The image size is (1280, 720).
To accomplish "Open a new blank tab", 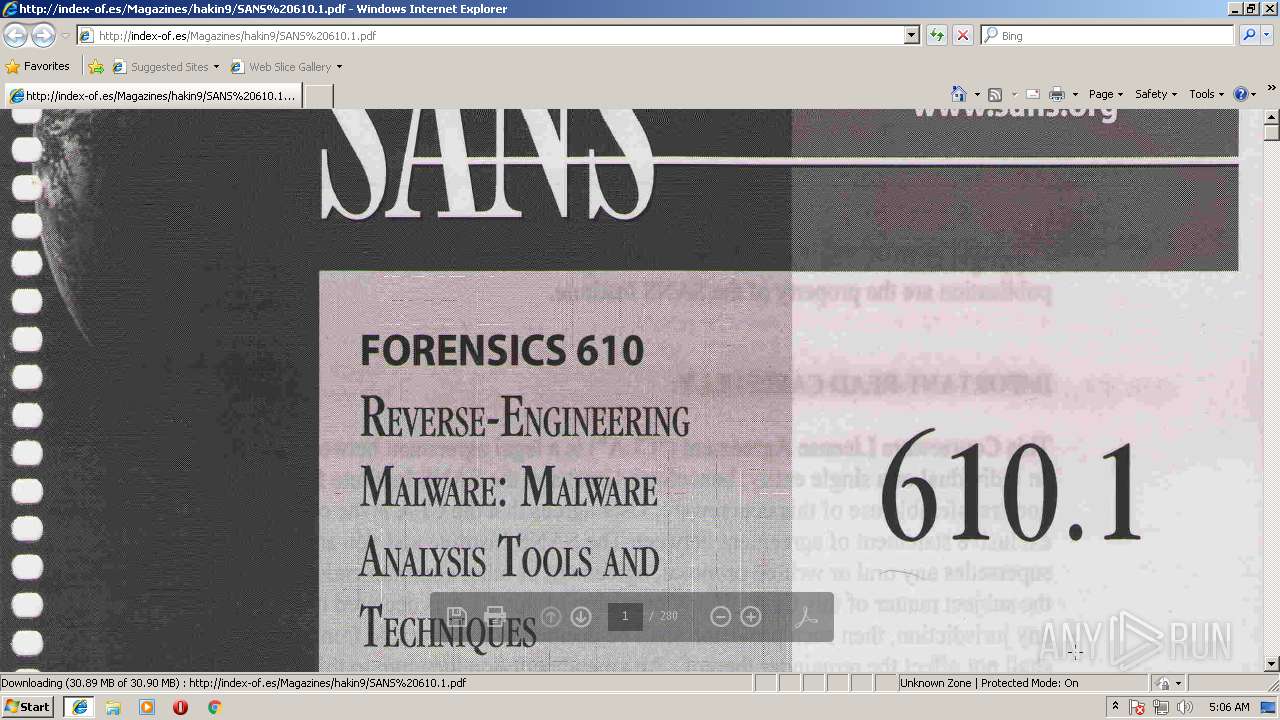I will pos(318,96).
